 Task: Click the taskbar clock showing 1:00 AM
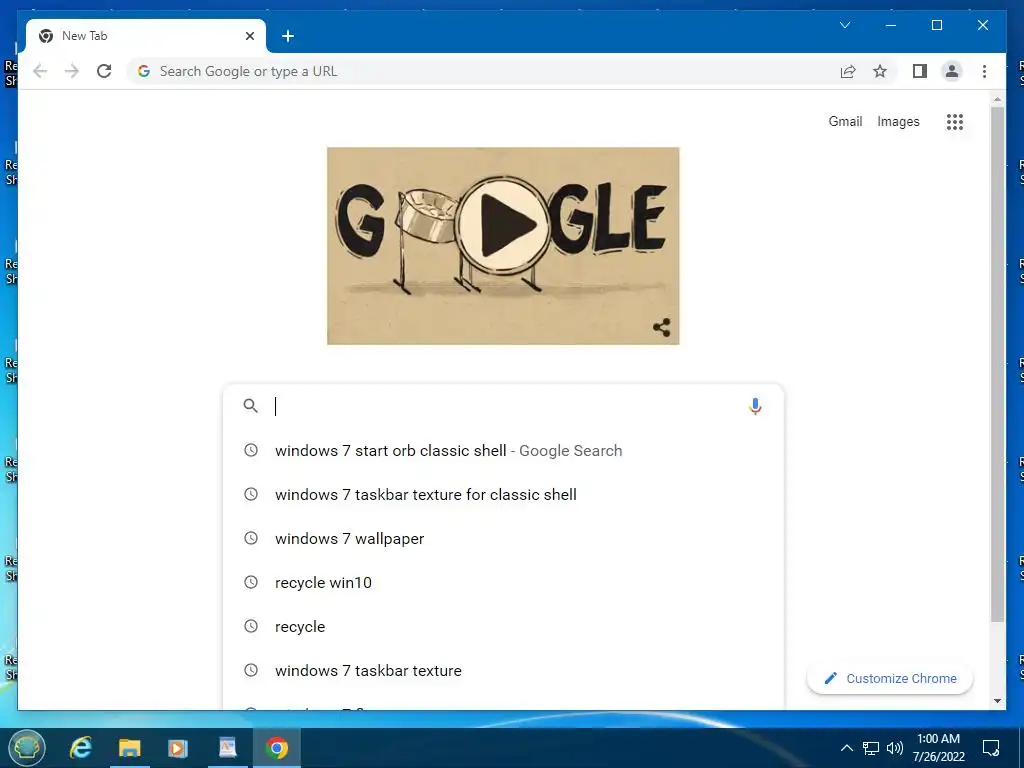click(x=938, y=748)
